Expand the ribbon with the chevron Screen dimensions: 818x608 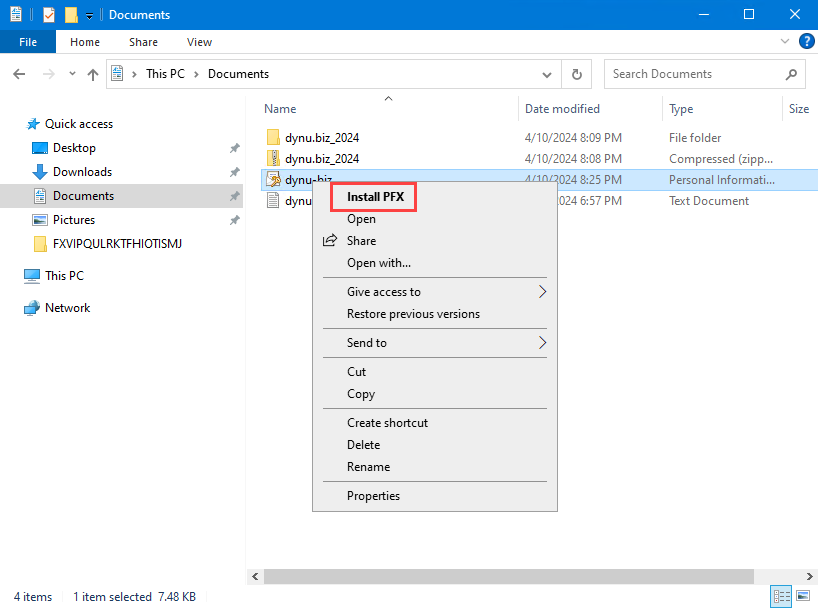click(785, 41)
